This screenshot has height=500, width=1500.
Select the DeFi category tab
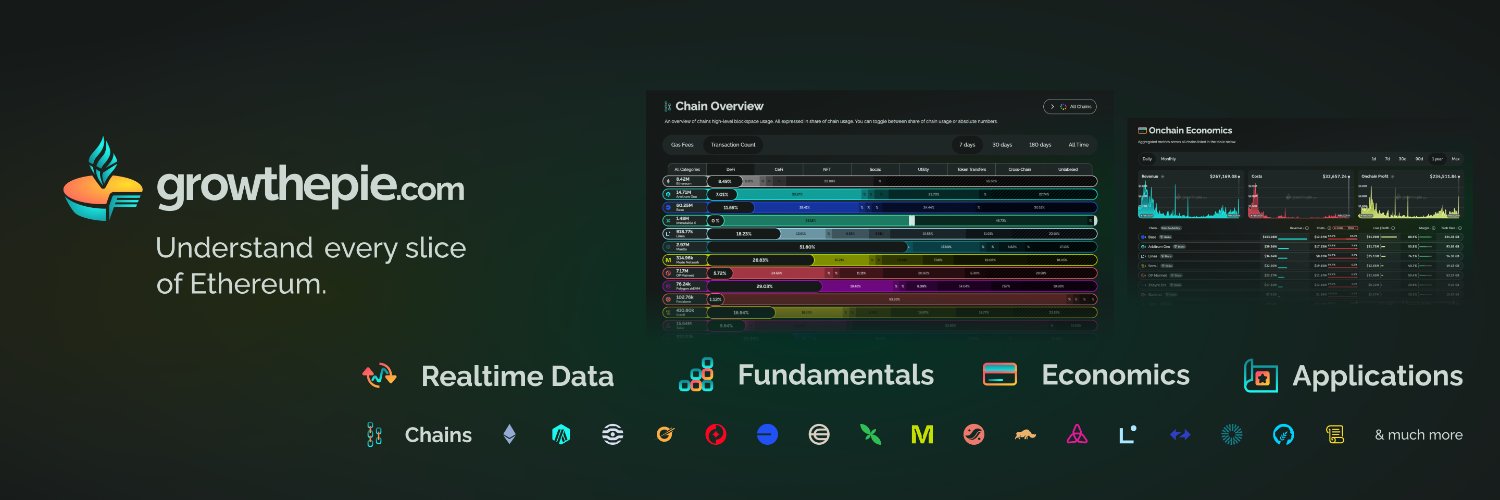731,169
